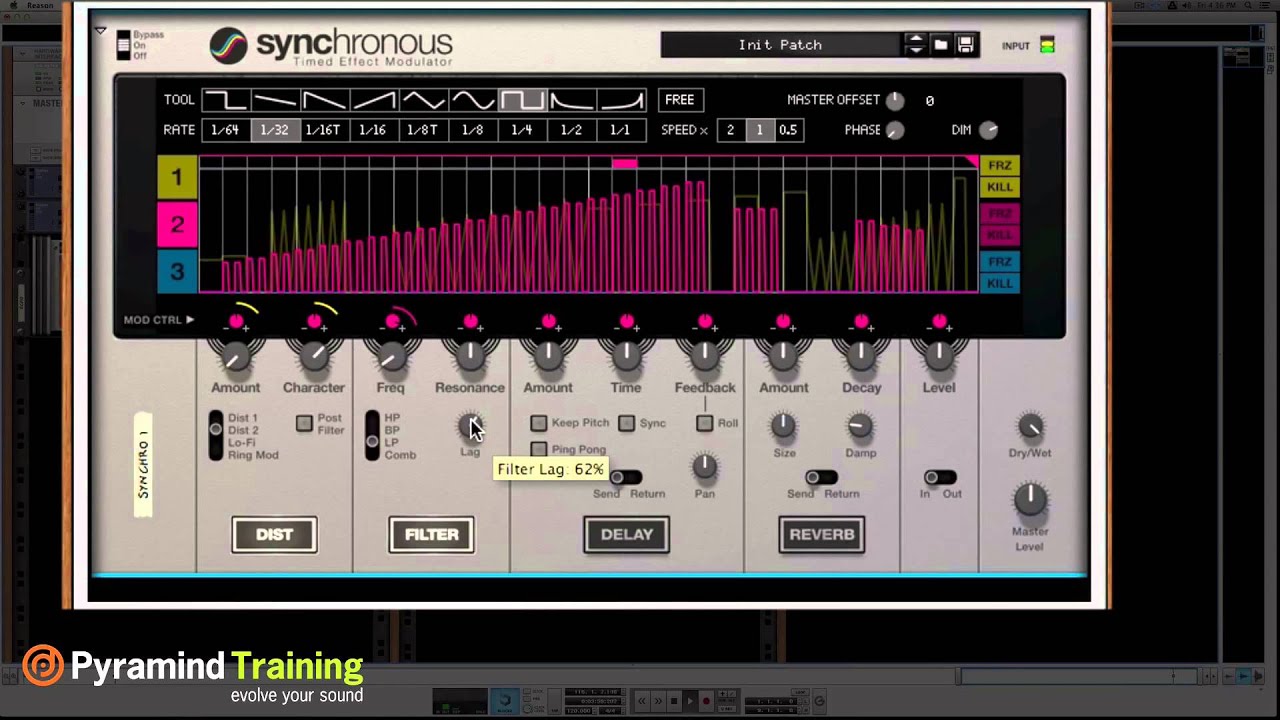The image size is (1280, 720).
Task: Enable the Roll checkbox
Action: click(x=704, y=423)
